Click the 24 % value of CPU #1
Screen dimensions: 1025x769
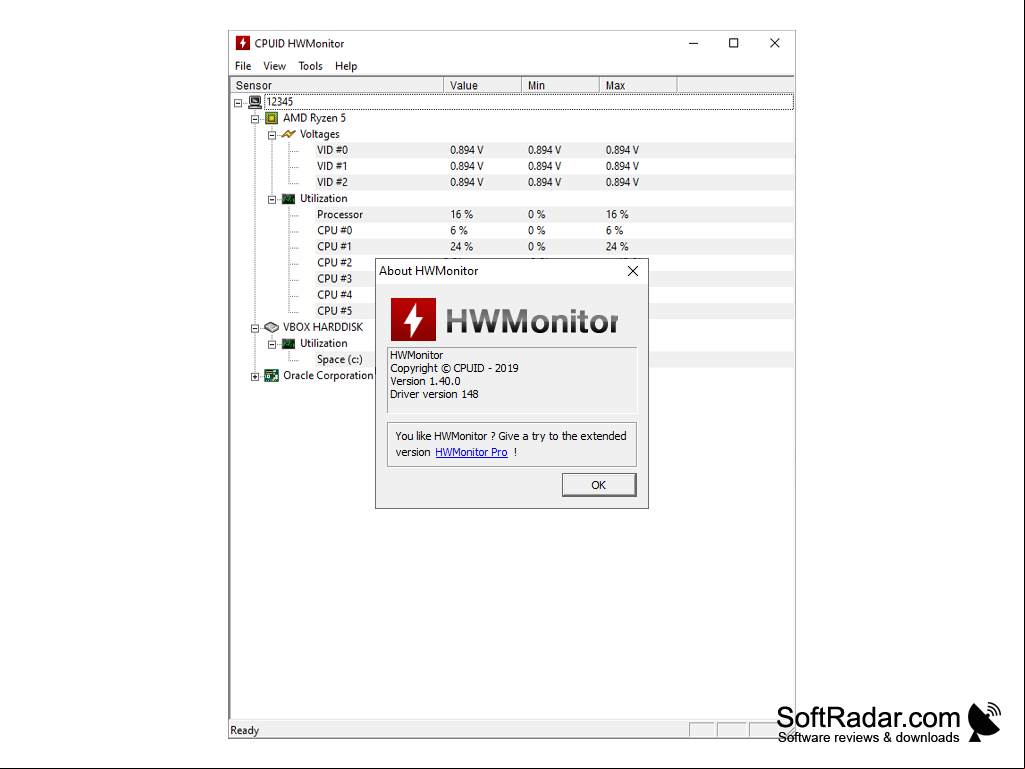(x=462, y=247)
